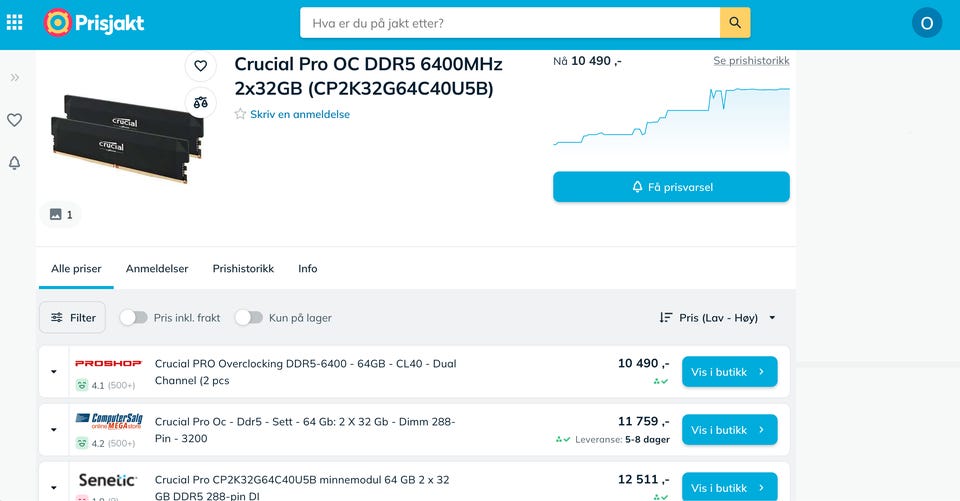Click the yellow search magnifier button
This screenshot has height=501, width=960.
735,23
